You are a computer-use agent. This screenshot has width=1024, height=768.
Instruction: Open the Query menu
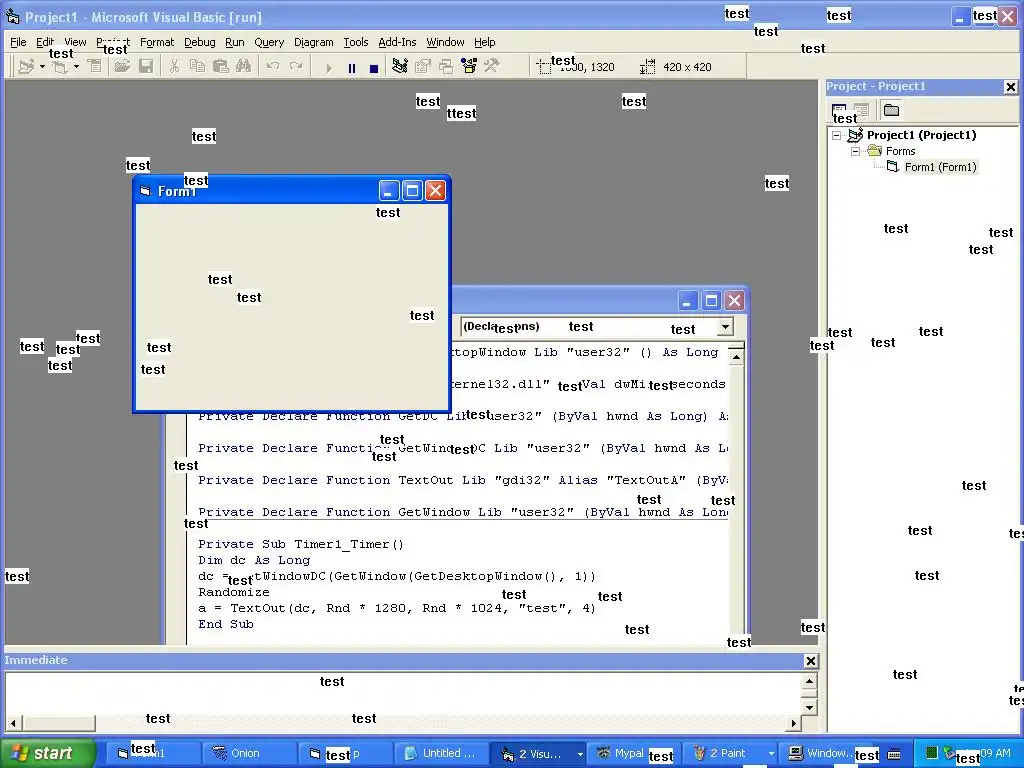click(269, 42)
